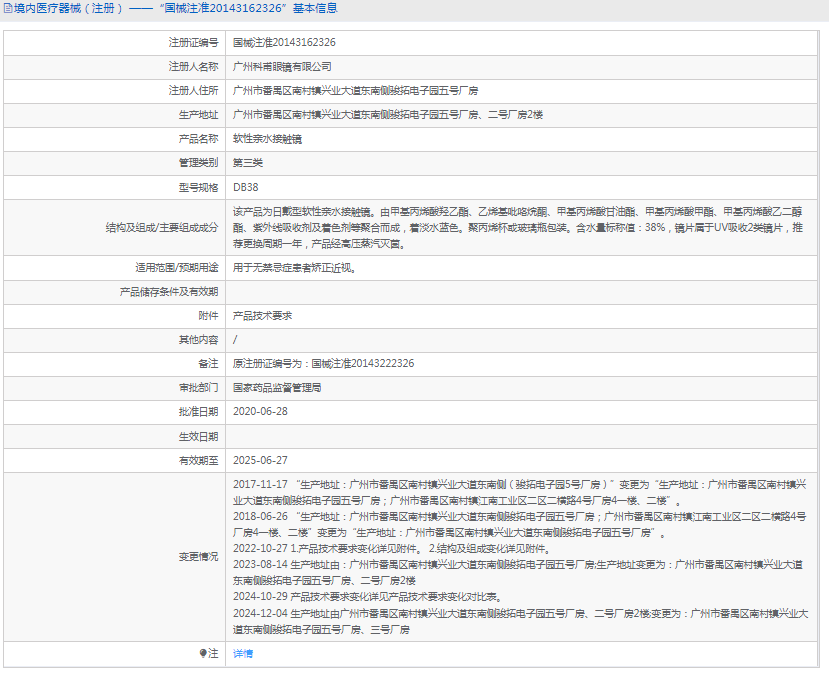Click the 变更情况 row label

pos(197,556)
